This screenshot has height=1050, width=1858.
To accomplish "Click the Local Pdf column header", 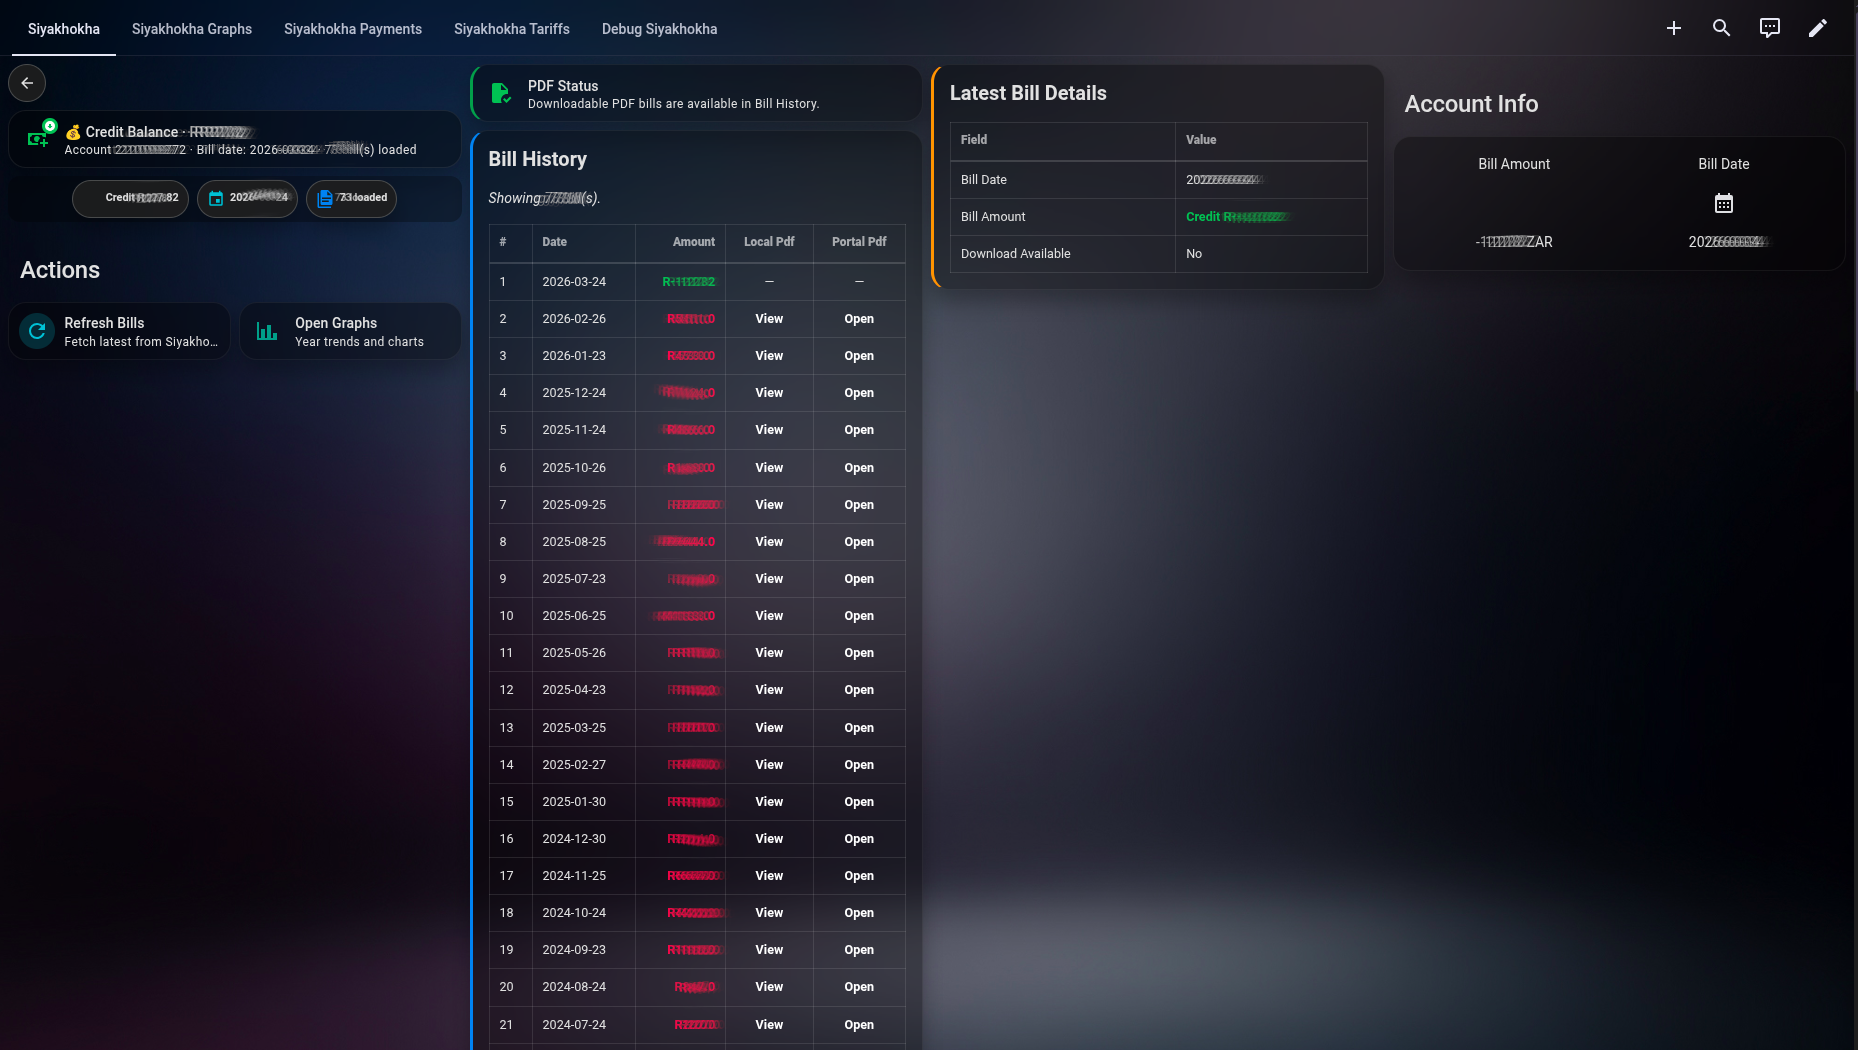I will (769, 242).
